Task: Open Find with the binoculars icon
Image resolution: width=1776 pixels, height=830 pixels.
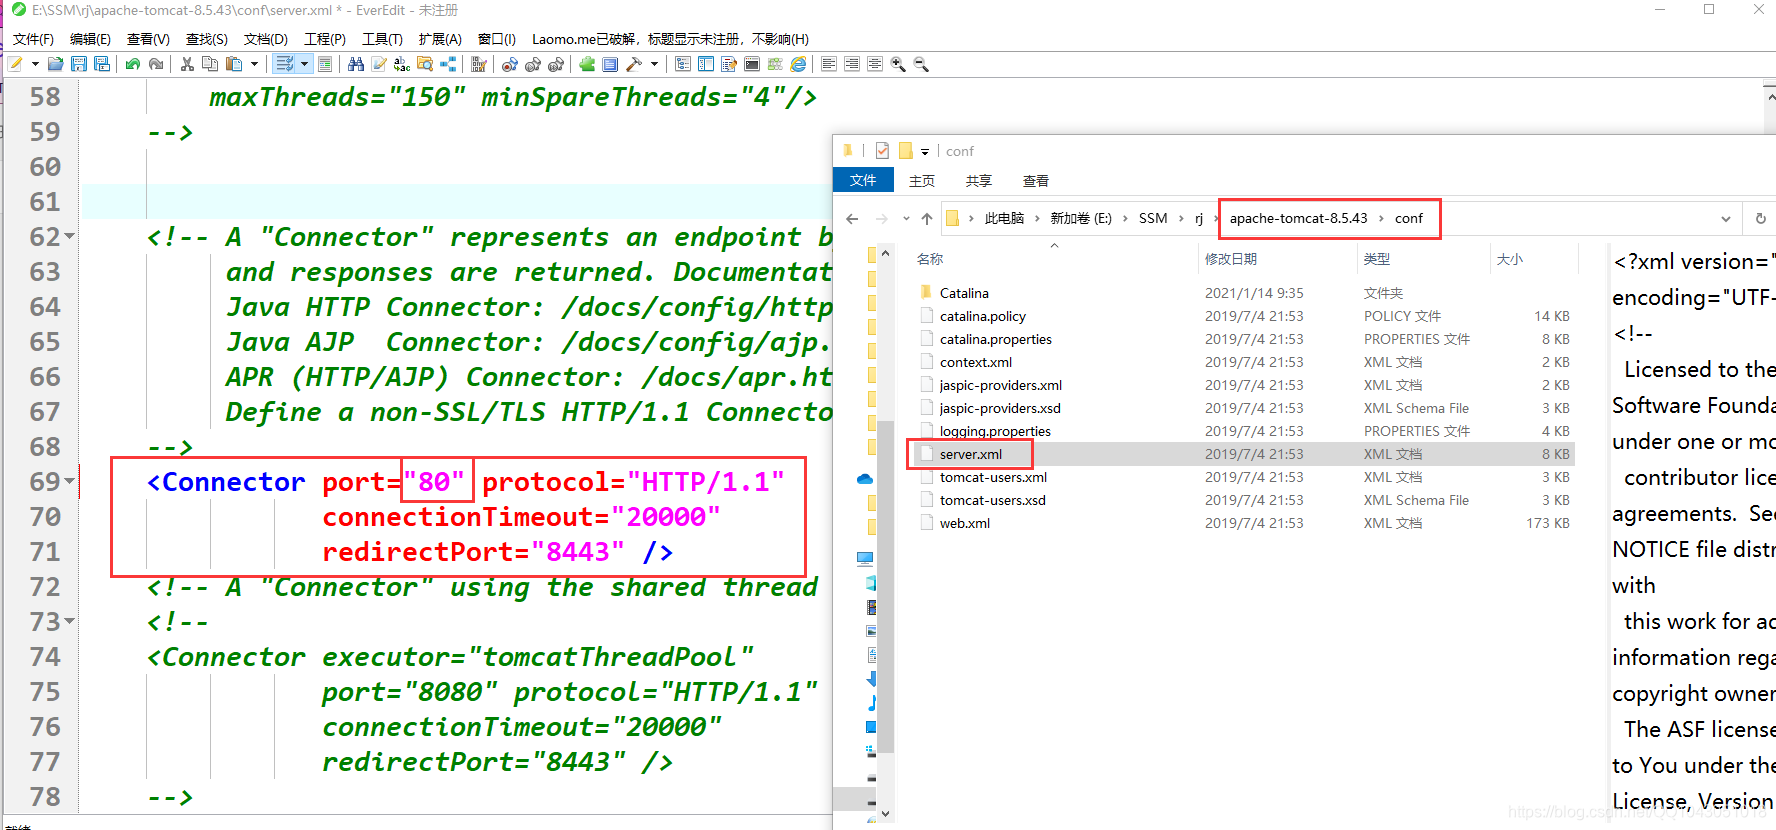Action: pyautogui.click(x=356, y=64)
